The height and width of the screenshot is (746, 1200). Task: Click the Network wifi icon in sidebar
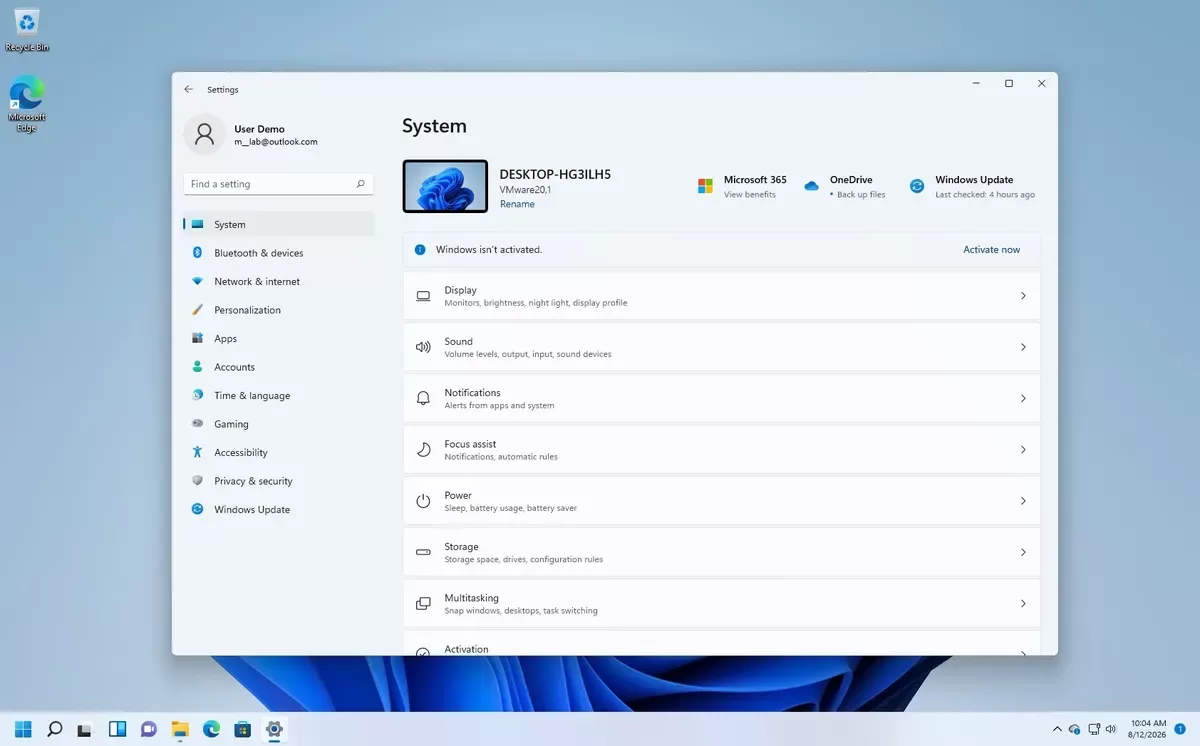pos(197,282)
